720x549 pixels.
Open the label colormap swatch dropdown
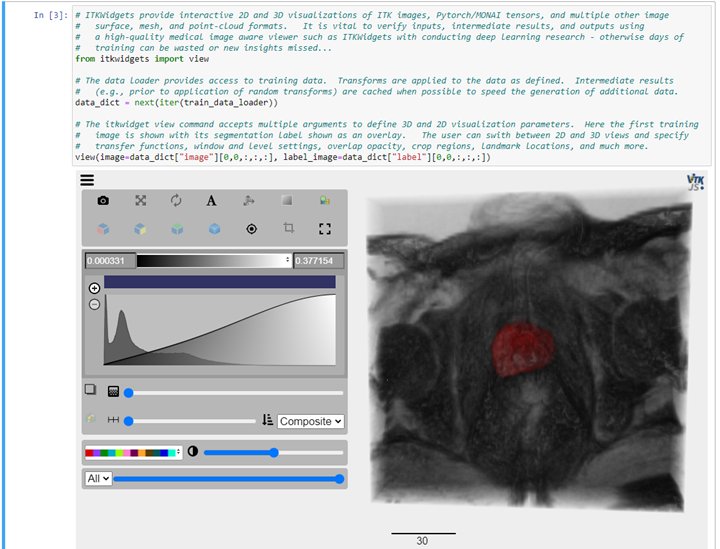coord(133,453)
